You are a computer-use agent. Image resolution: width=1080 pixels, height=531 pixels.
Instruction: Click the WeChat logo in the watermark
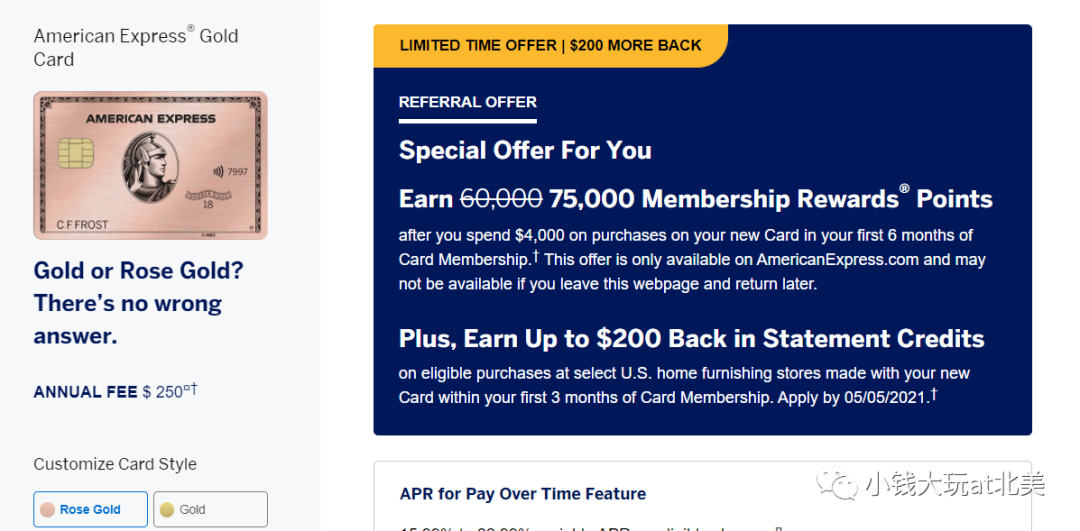[838, 482]
